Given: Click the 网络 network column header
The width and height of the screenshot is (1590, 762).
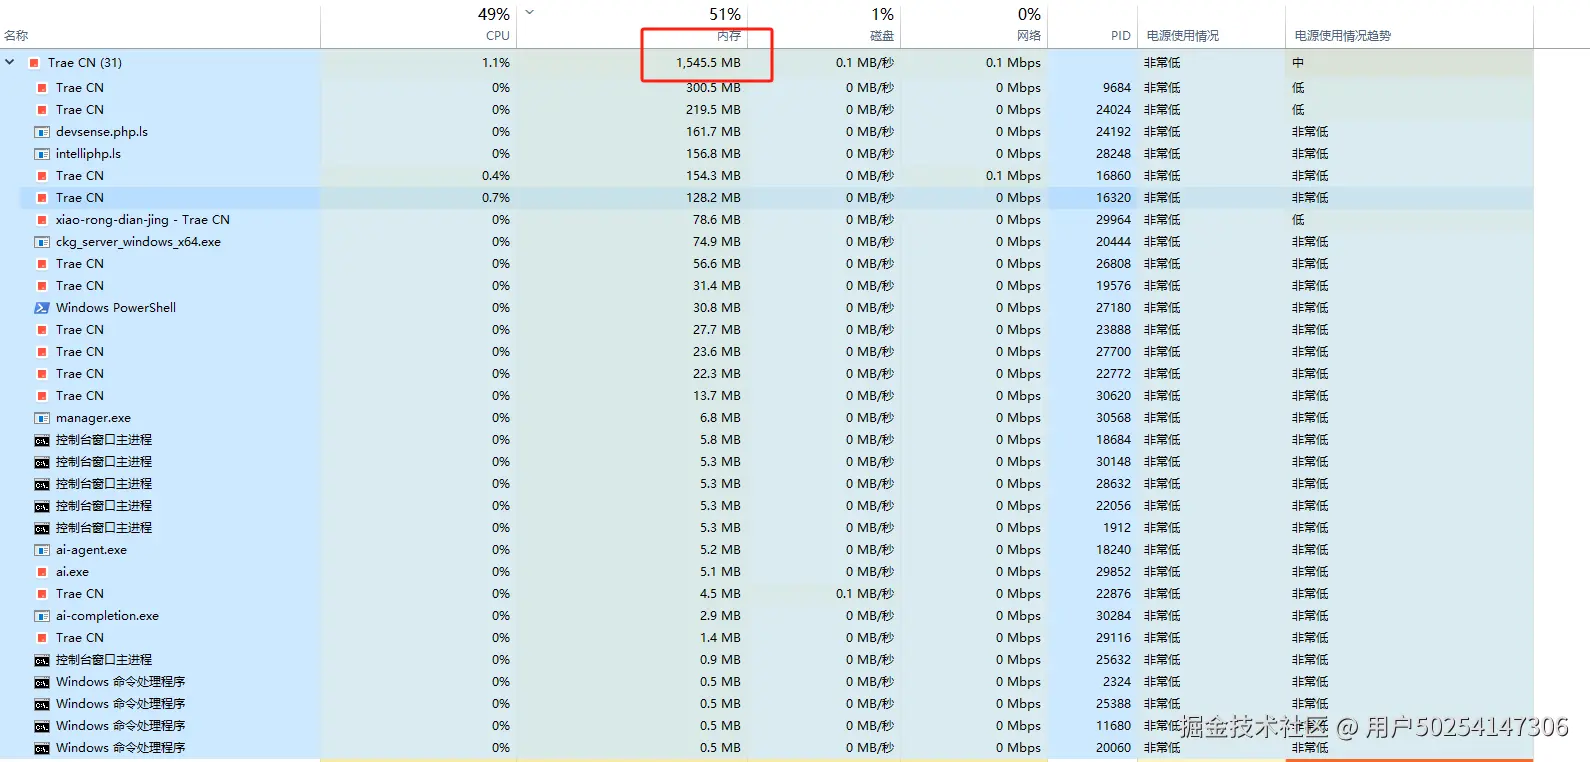Looking at the screenshot, I should pos(1028,35).
